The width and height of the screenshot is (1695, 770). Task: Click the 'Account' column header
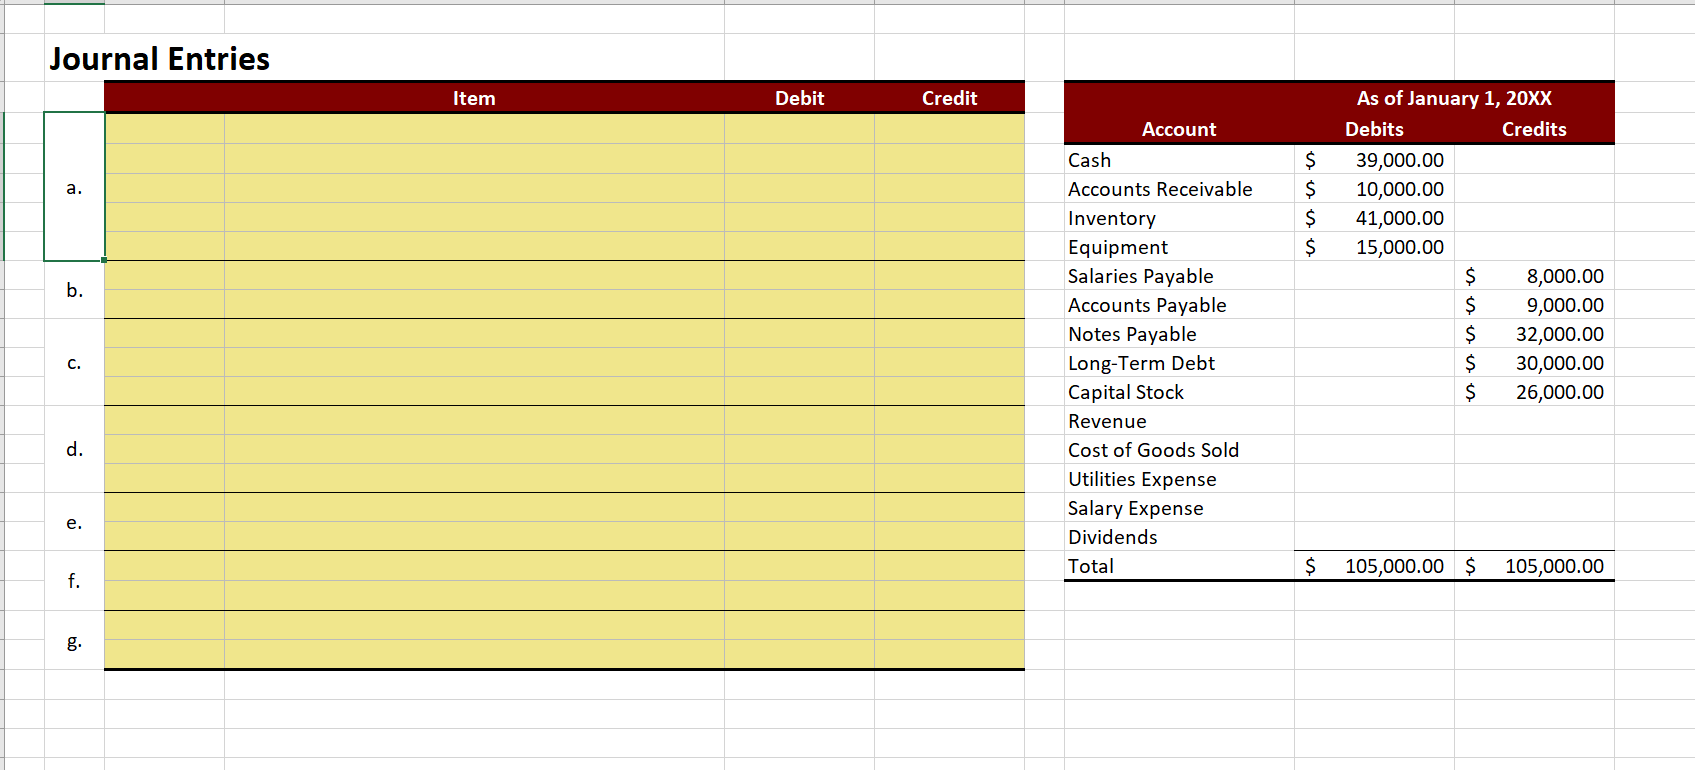pyautogui.click(x=1179, y=129)
